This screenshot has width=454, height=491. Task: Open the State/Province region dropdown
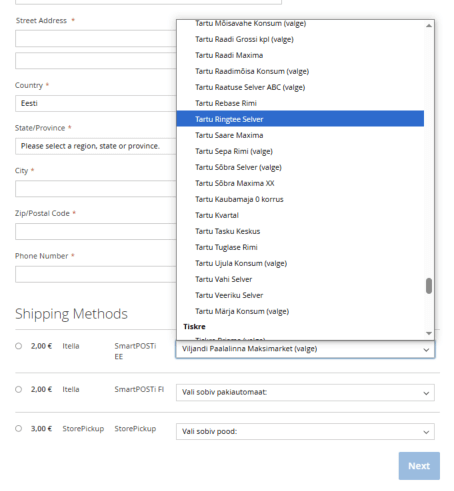pyautogui.click(x=96, y=146)
